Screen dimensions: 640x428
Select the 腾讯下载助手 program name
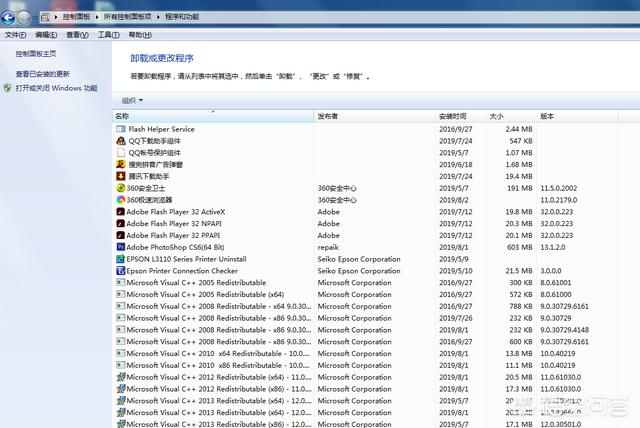tap(149, 177)
